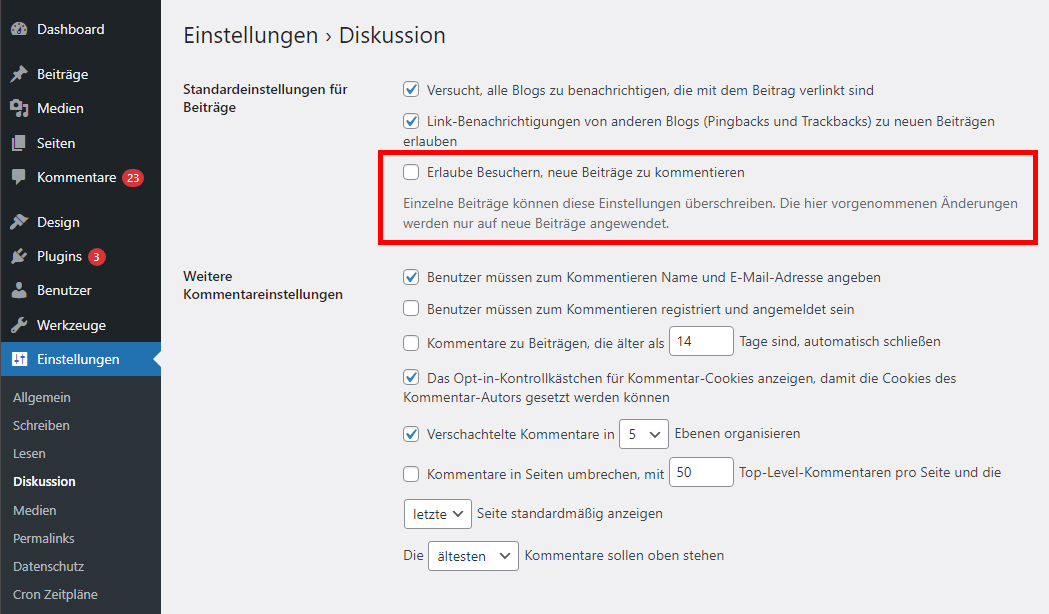
Task: Click the Benutzer person icon
Action: (19, 290)
